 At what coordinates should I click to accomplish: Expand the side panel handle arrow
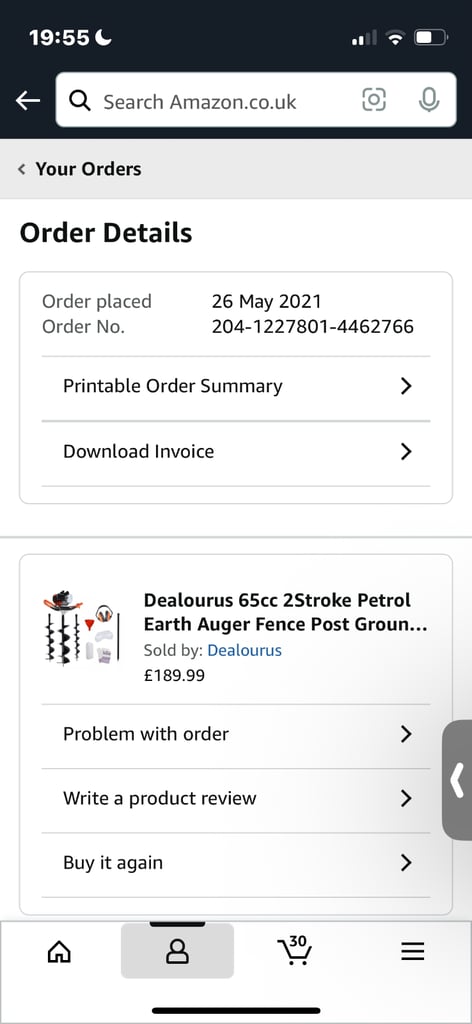pos(458,780)
